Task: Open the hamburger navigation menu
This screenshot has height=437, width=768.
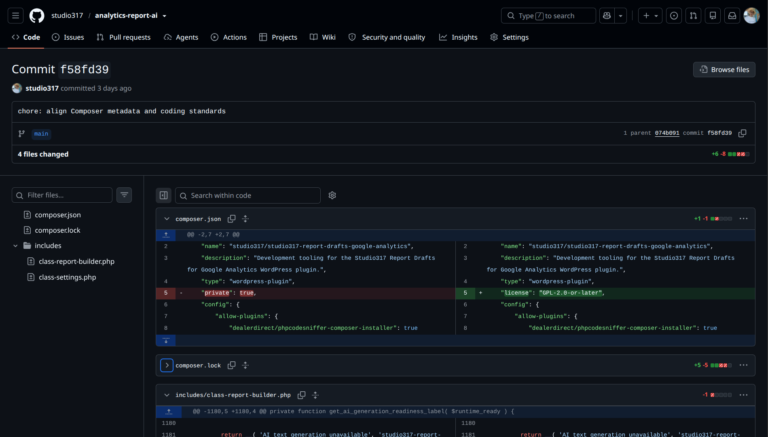Action: click(16, 16)
